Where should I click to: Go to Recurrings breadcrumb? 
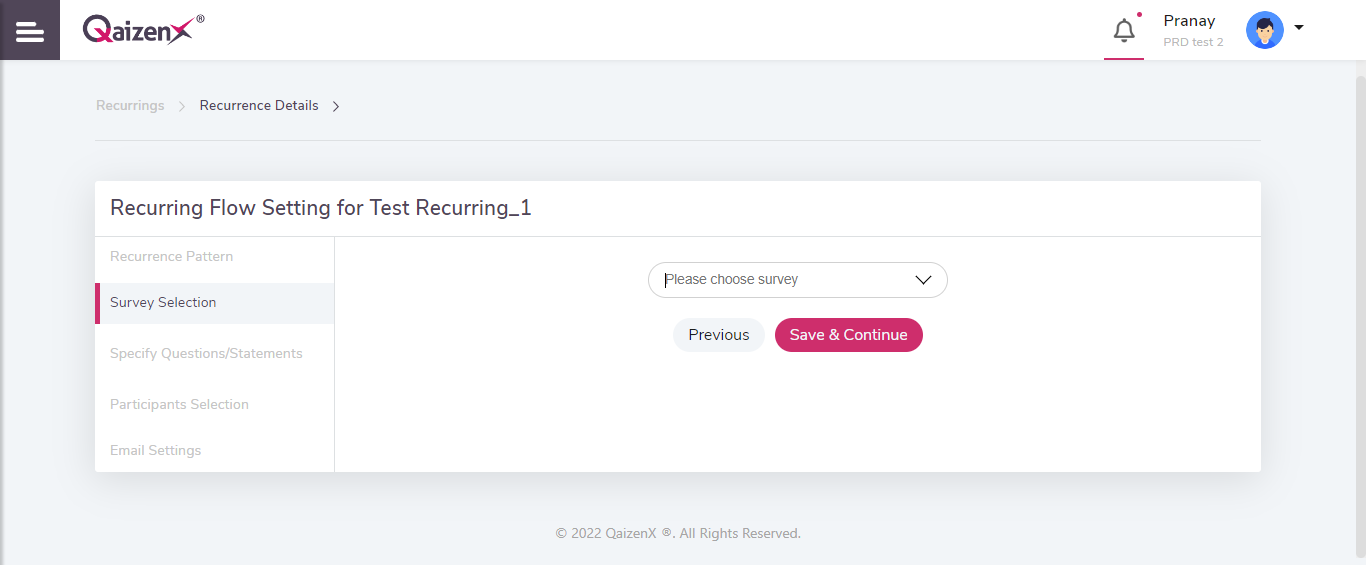point(130,106)
